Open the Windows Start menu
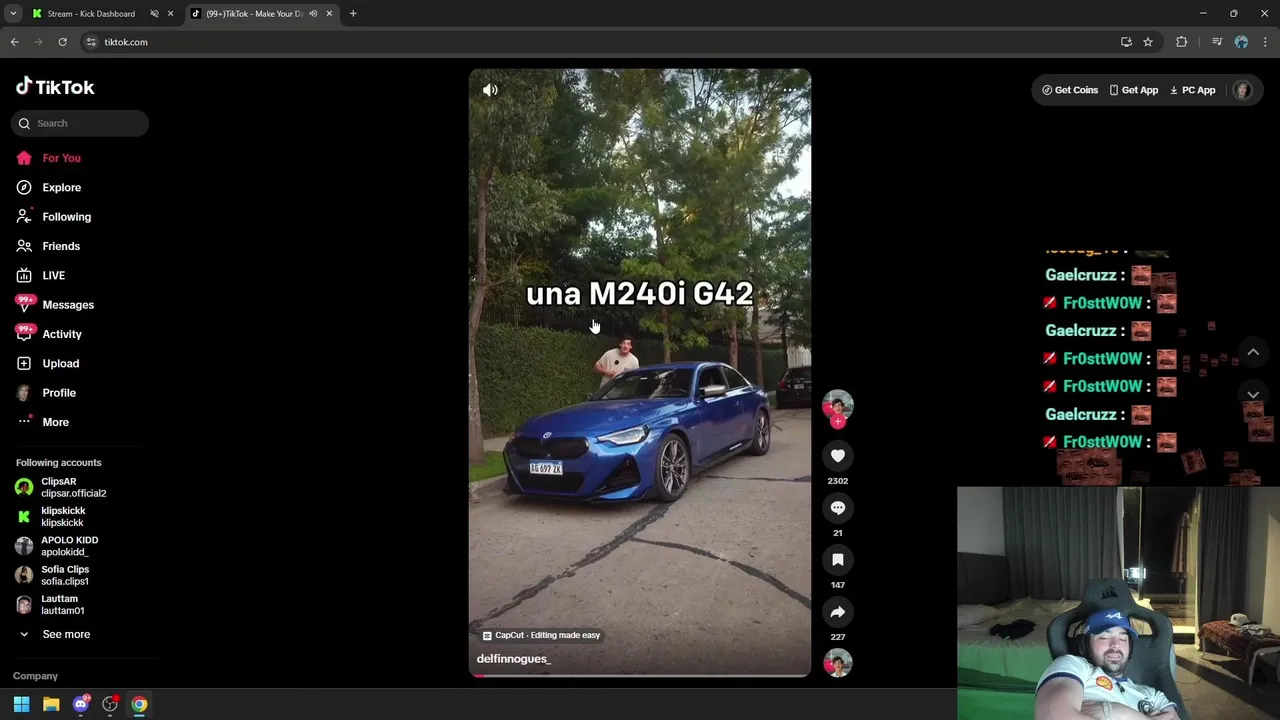The width and height of the screenshot is (1280, 720). point(21,704)
